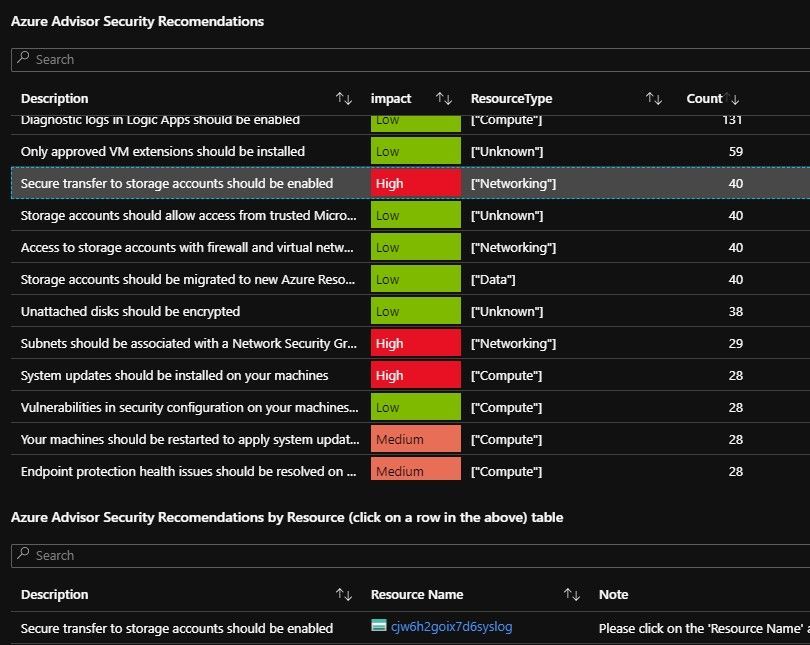The width and height of the screenshot is (810, 645).
Task: Open the cjw6h2goix7d6syslog resource link
Action: [451, 627]
